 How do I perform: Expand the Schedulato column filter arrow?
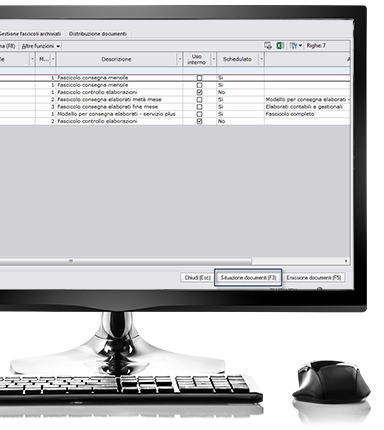click(261, 59)
